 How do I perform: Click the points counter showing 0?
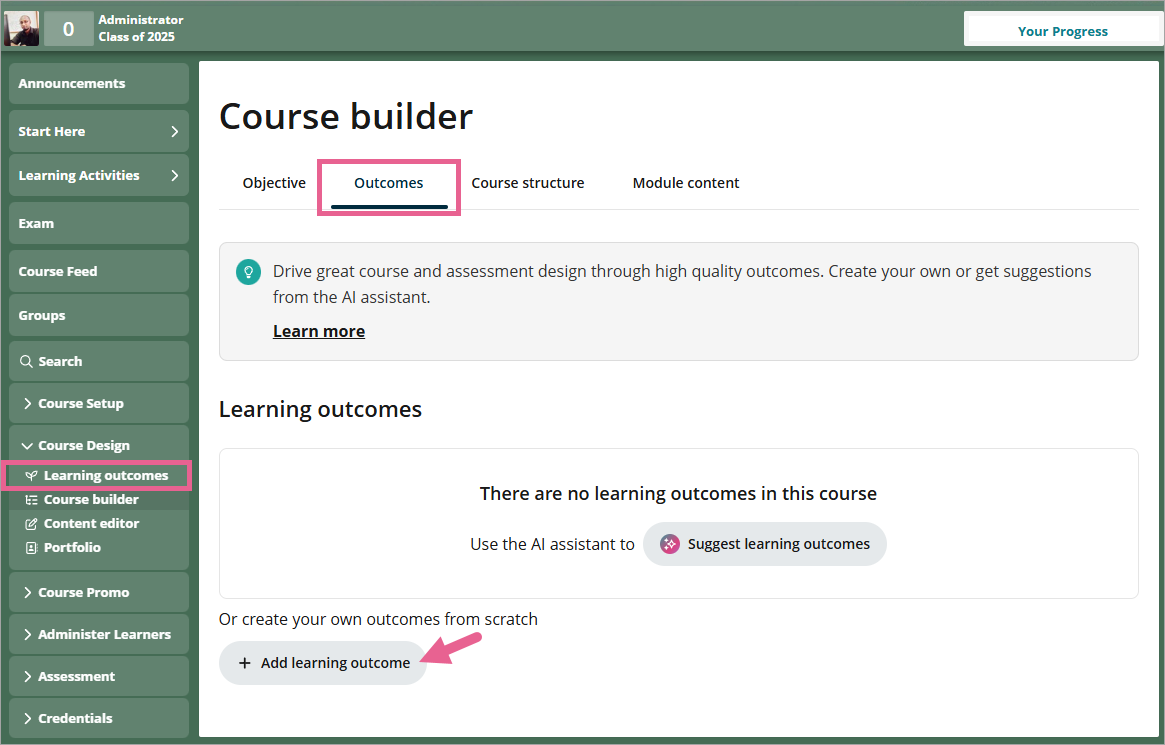point(68,29)
